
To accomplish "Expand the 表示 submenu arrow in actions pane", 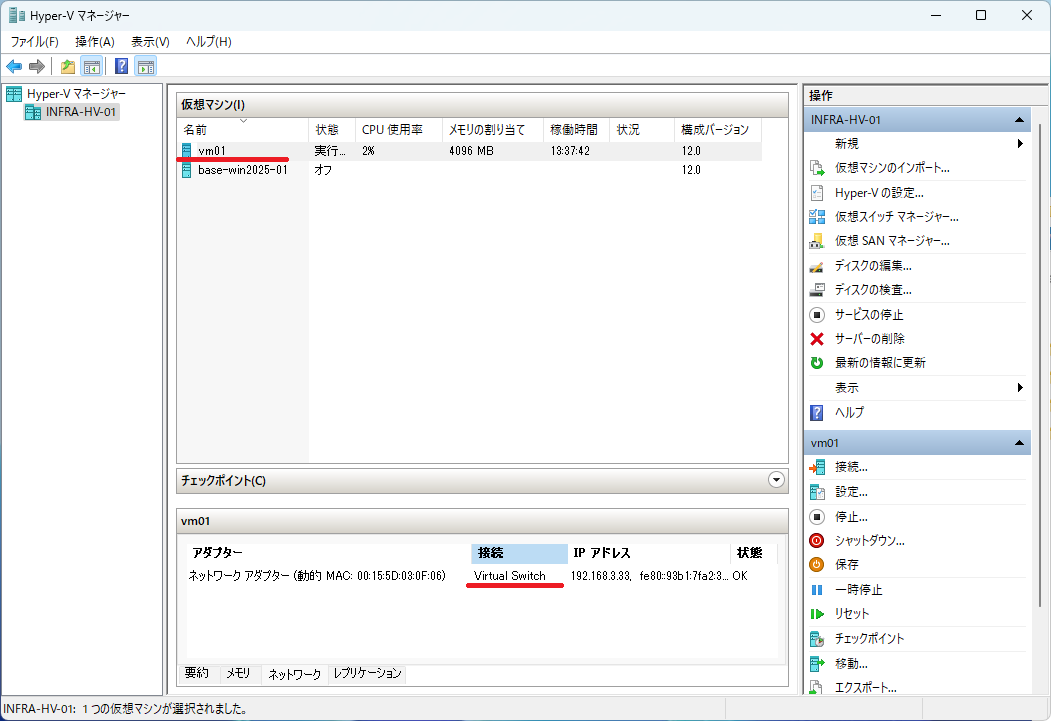I will 1019,387.
